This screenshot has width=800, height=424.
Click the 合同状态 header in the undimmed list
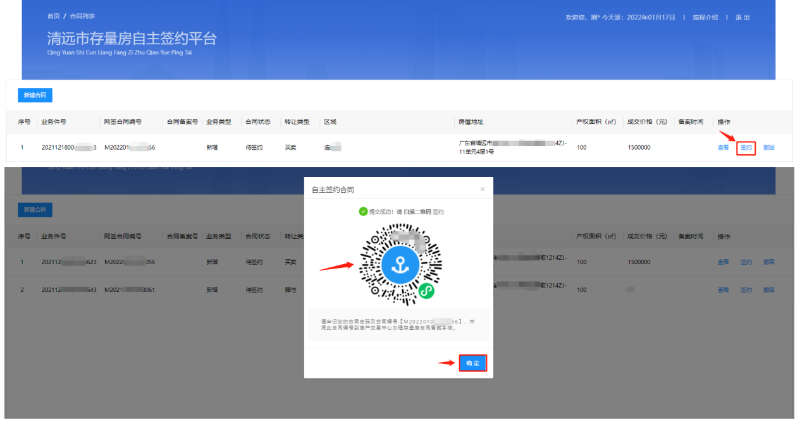258,122
